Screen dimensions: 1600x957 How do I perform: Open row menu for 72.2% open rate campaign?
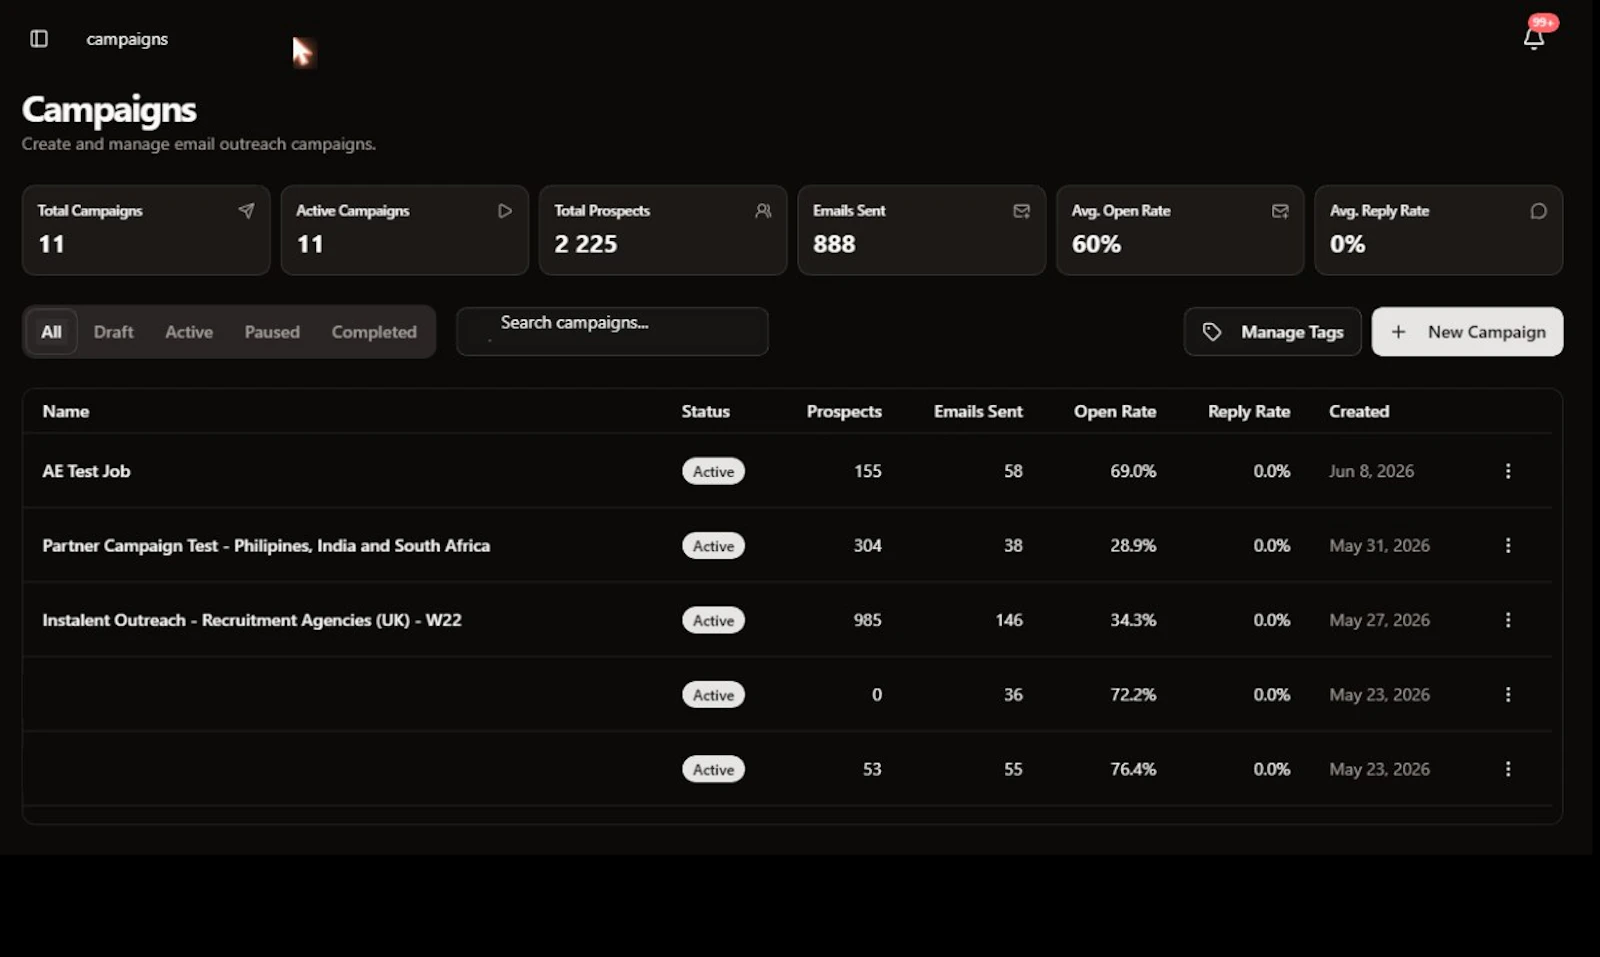[1508, 694]
